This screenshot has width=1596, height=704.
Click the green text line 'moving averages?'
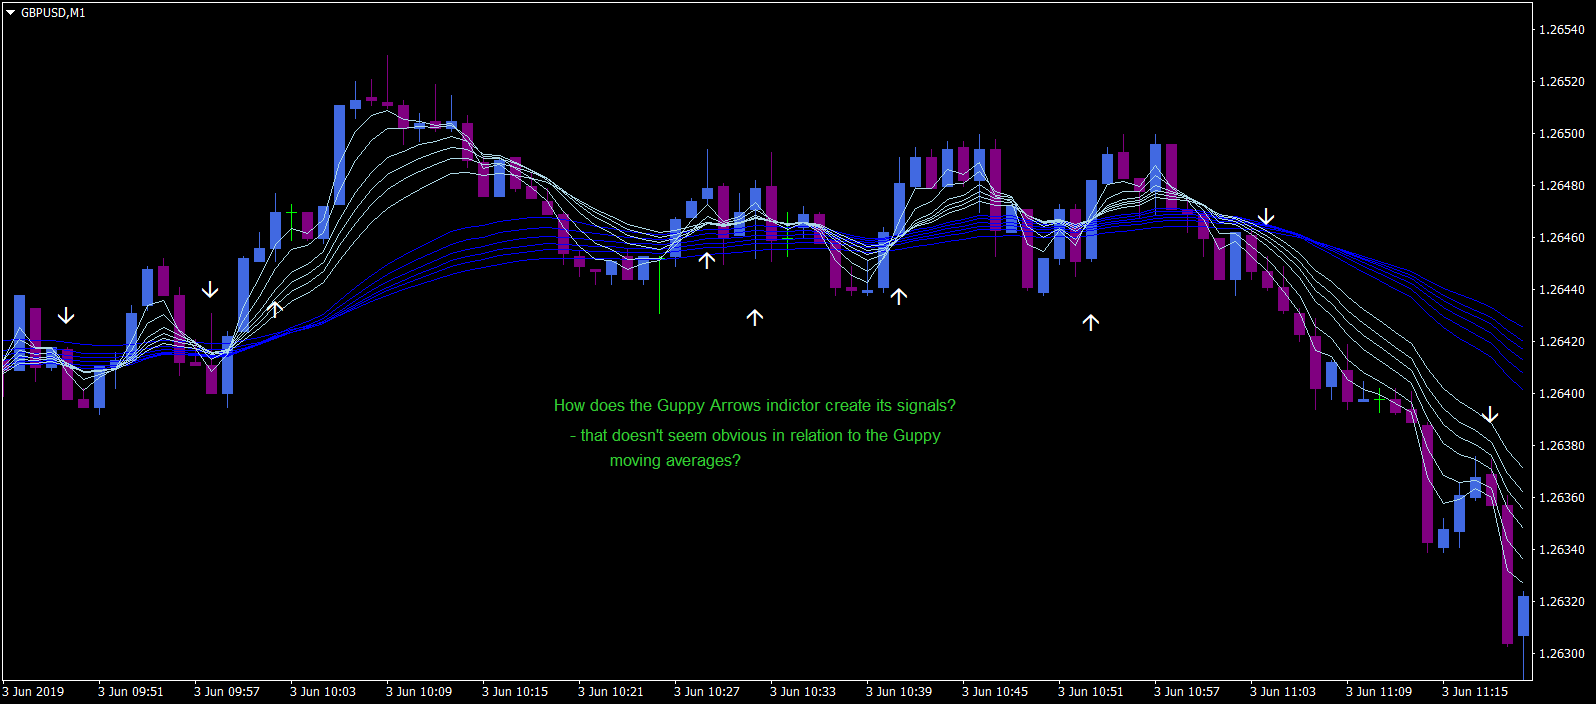[676, 461]
